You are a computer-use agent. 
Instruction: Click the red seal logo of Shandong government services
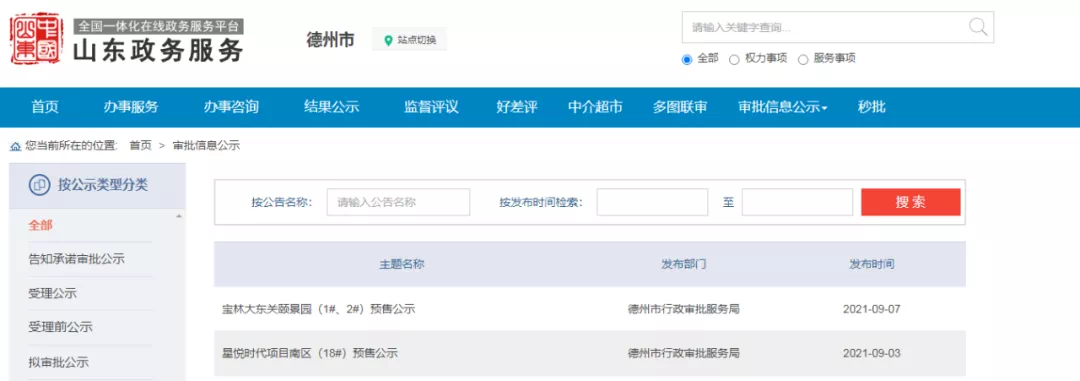click(36, 39)
